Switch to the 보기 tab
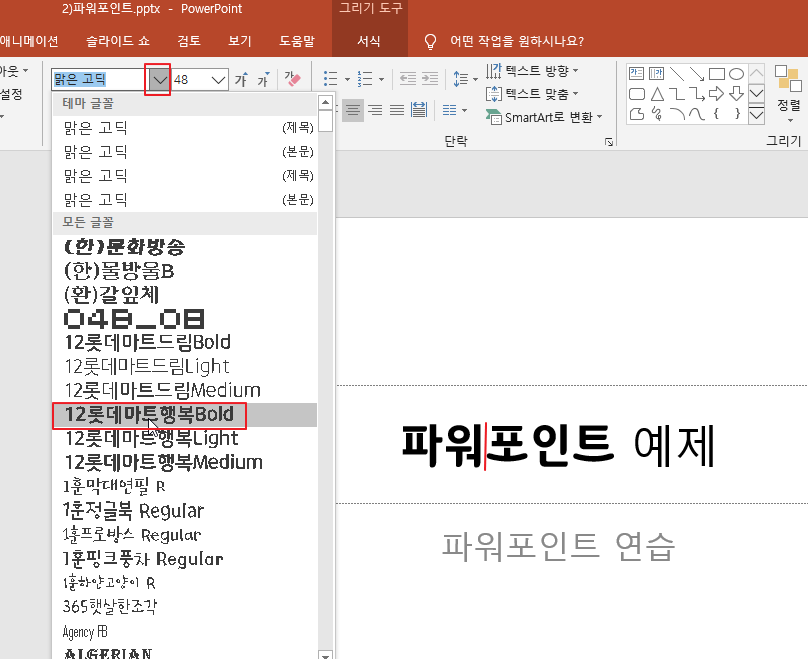 (240, 41)
